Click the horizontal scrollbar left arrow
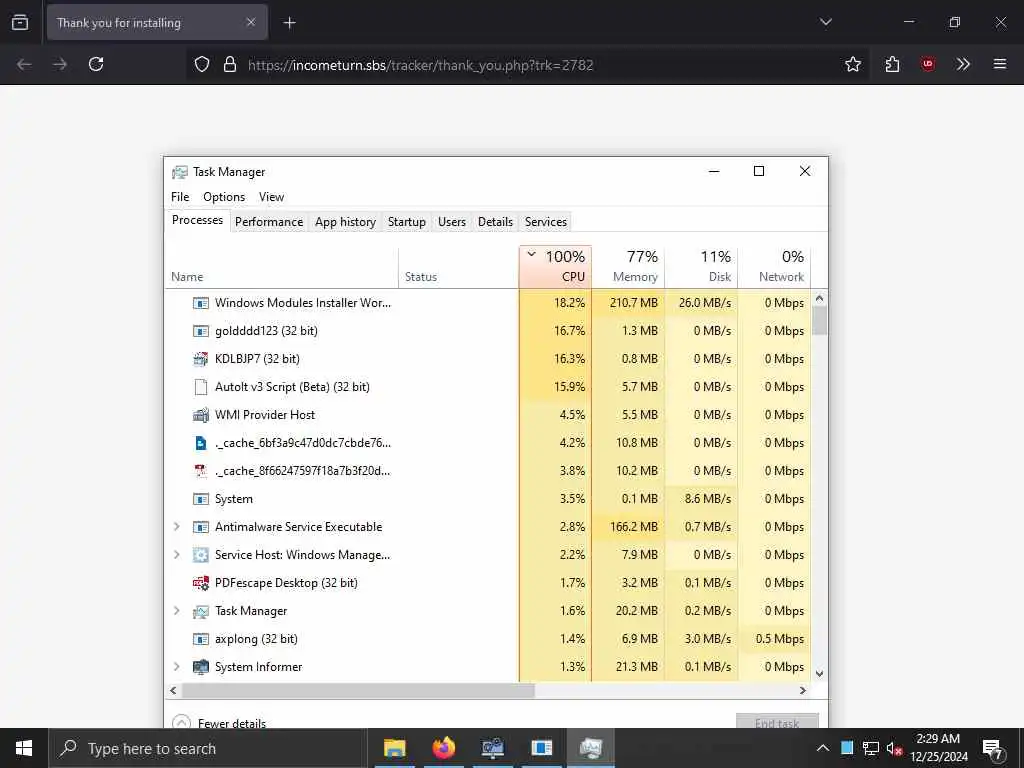1024x768 pixels. 173,690
